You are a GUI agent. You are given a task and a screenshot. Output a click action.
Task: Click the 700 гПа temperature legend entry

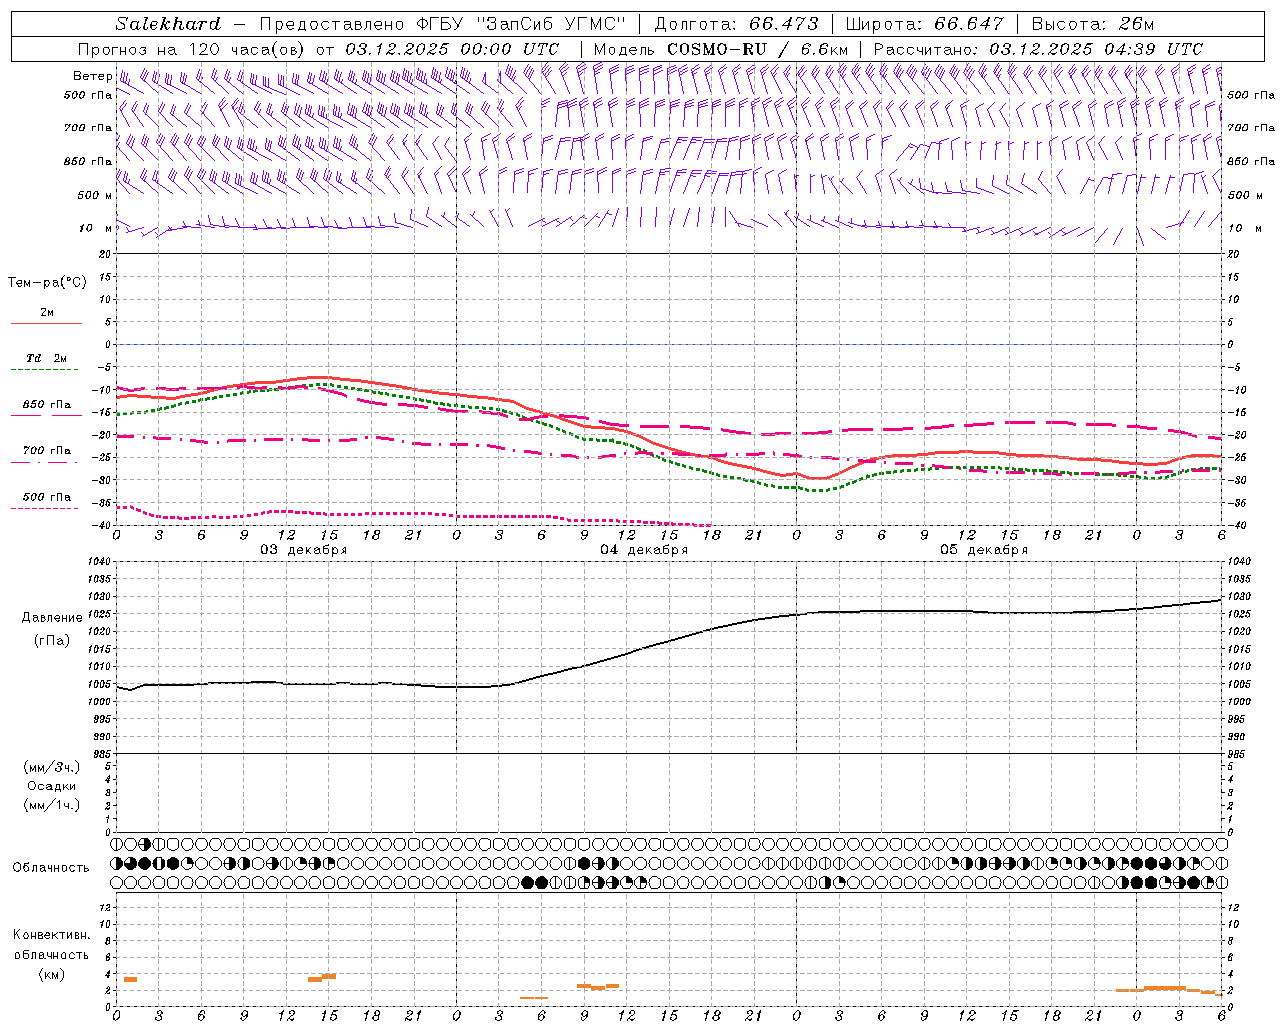tap(46, 451)
